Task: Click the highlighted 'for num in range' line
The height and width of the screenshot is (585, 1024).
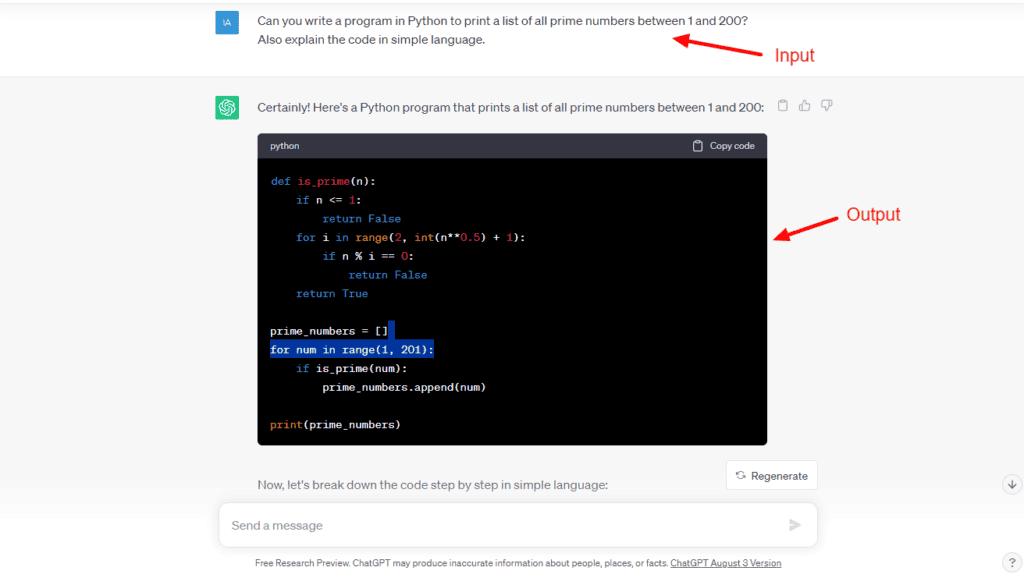Action: click(352, 350)
